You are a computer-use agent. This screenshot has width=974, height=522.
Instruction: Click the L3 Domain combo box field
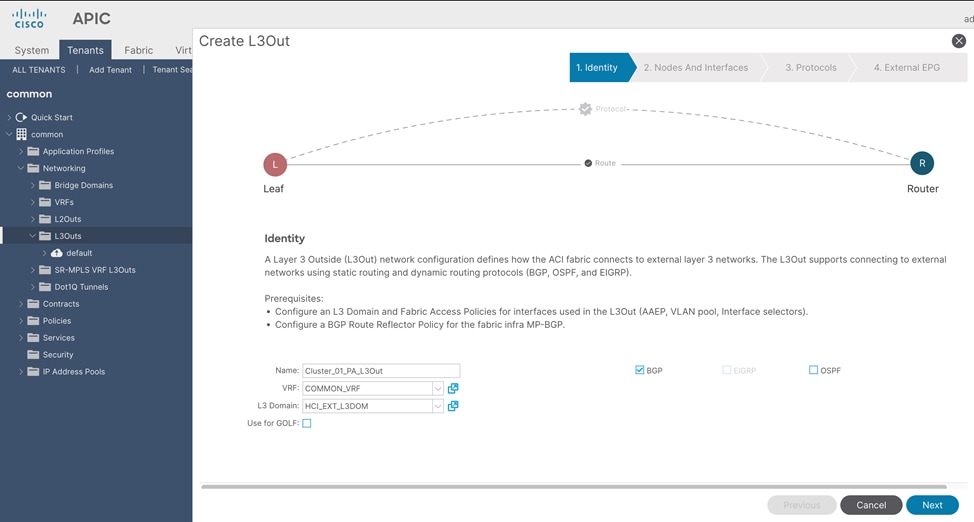(367, 406)
